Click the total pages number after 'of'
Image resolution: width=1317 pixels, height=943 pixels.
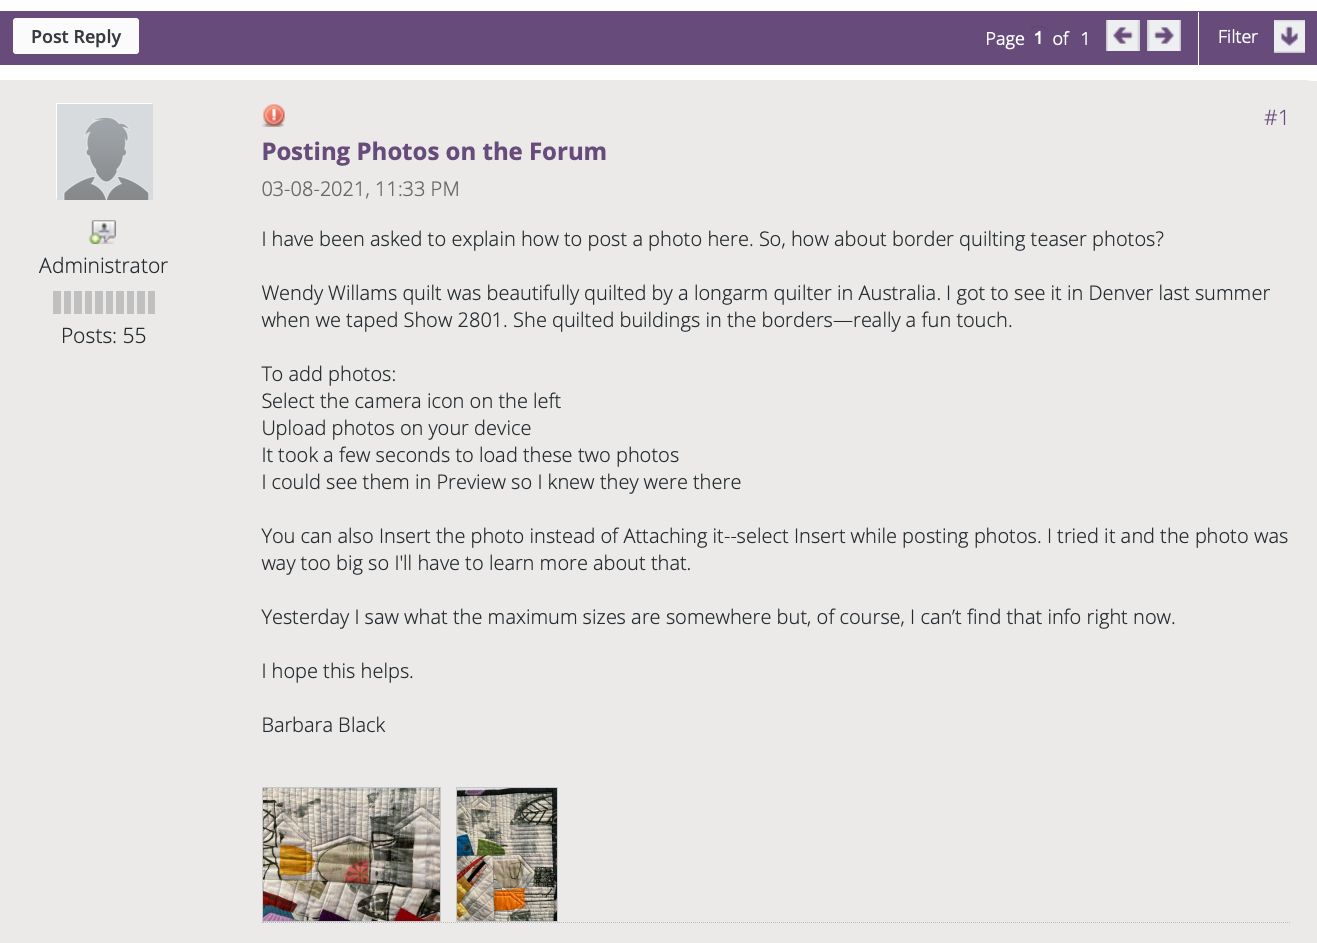point(1084,38)
